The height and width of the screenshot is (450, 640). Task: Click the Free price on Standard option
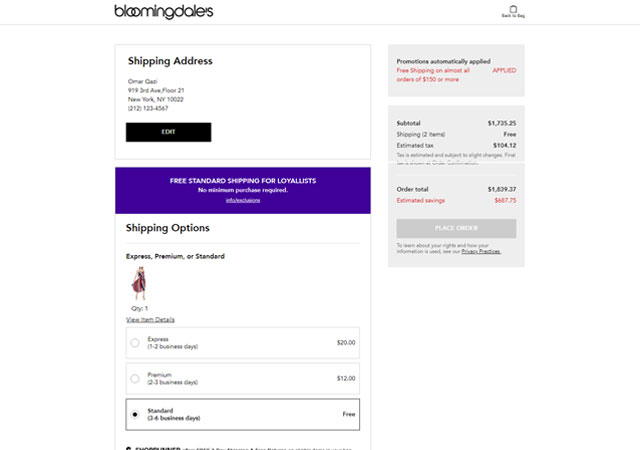(349, 414)
